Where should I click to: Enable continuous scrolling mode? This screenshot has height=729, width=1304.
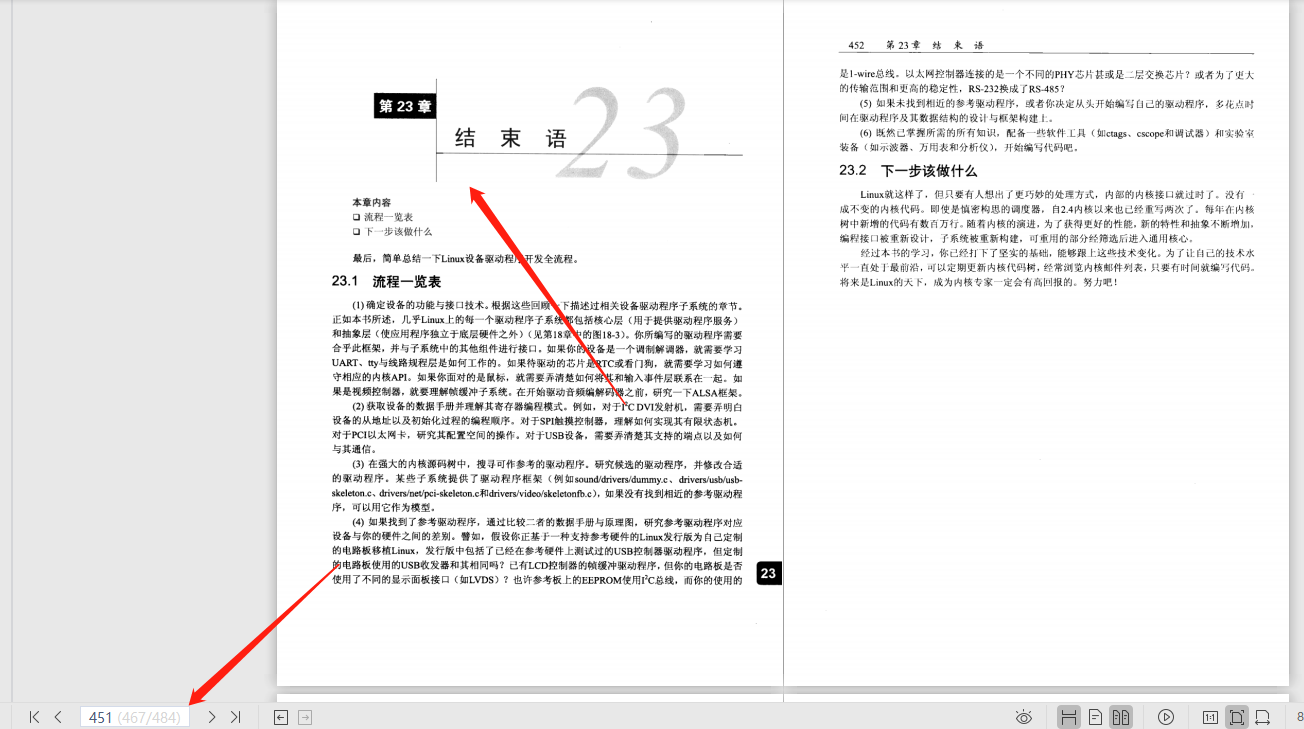1068,717
